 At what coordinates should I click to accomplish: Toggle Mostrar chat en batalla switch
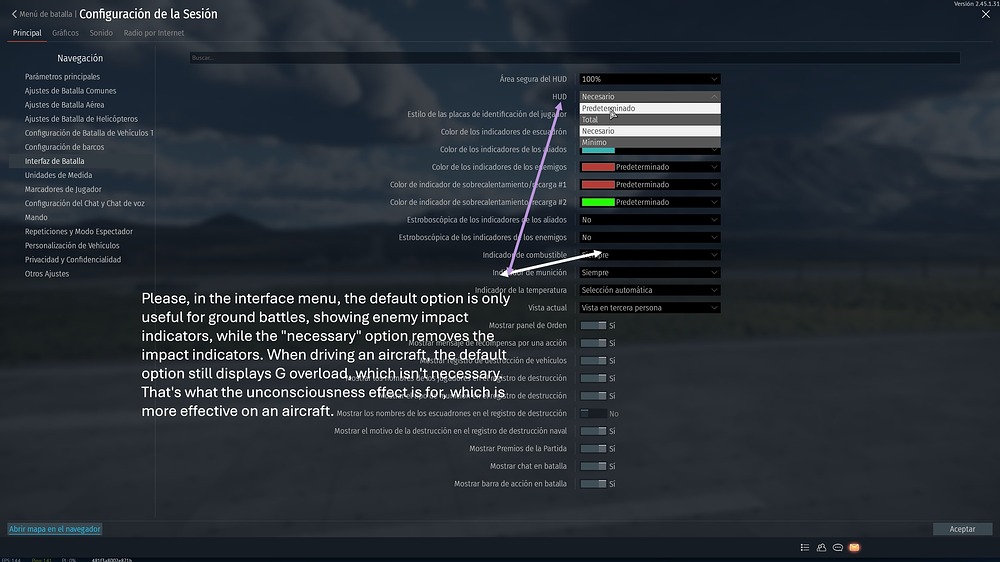(x=593, y=466)
